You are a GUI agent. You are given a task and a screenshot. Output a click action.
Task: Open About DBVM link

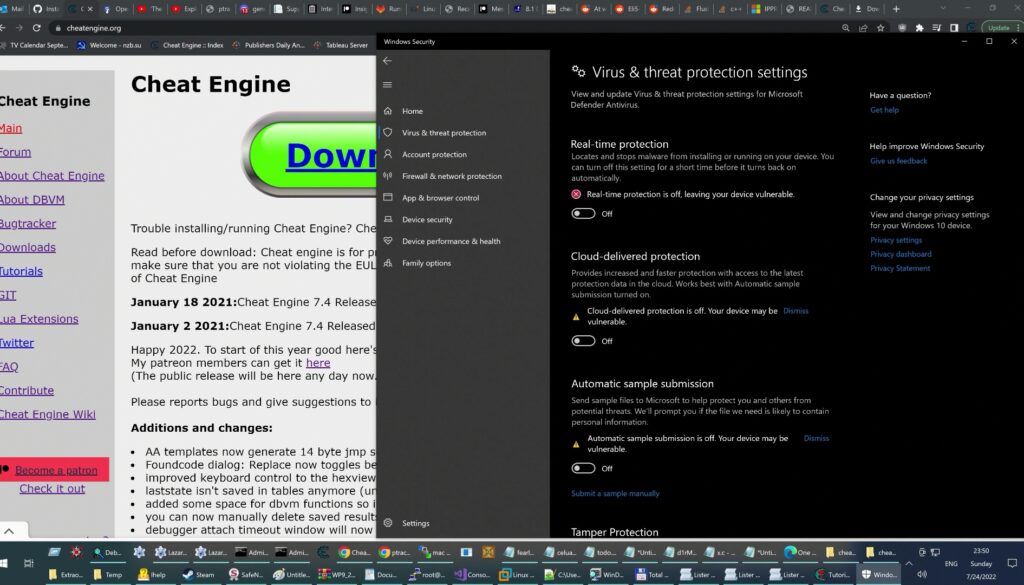[x=31, y=200]
